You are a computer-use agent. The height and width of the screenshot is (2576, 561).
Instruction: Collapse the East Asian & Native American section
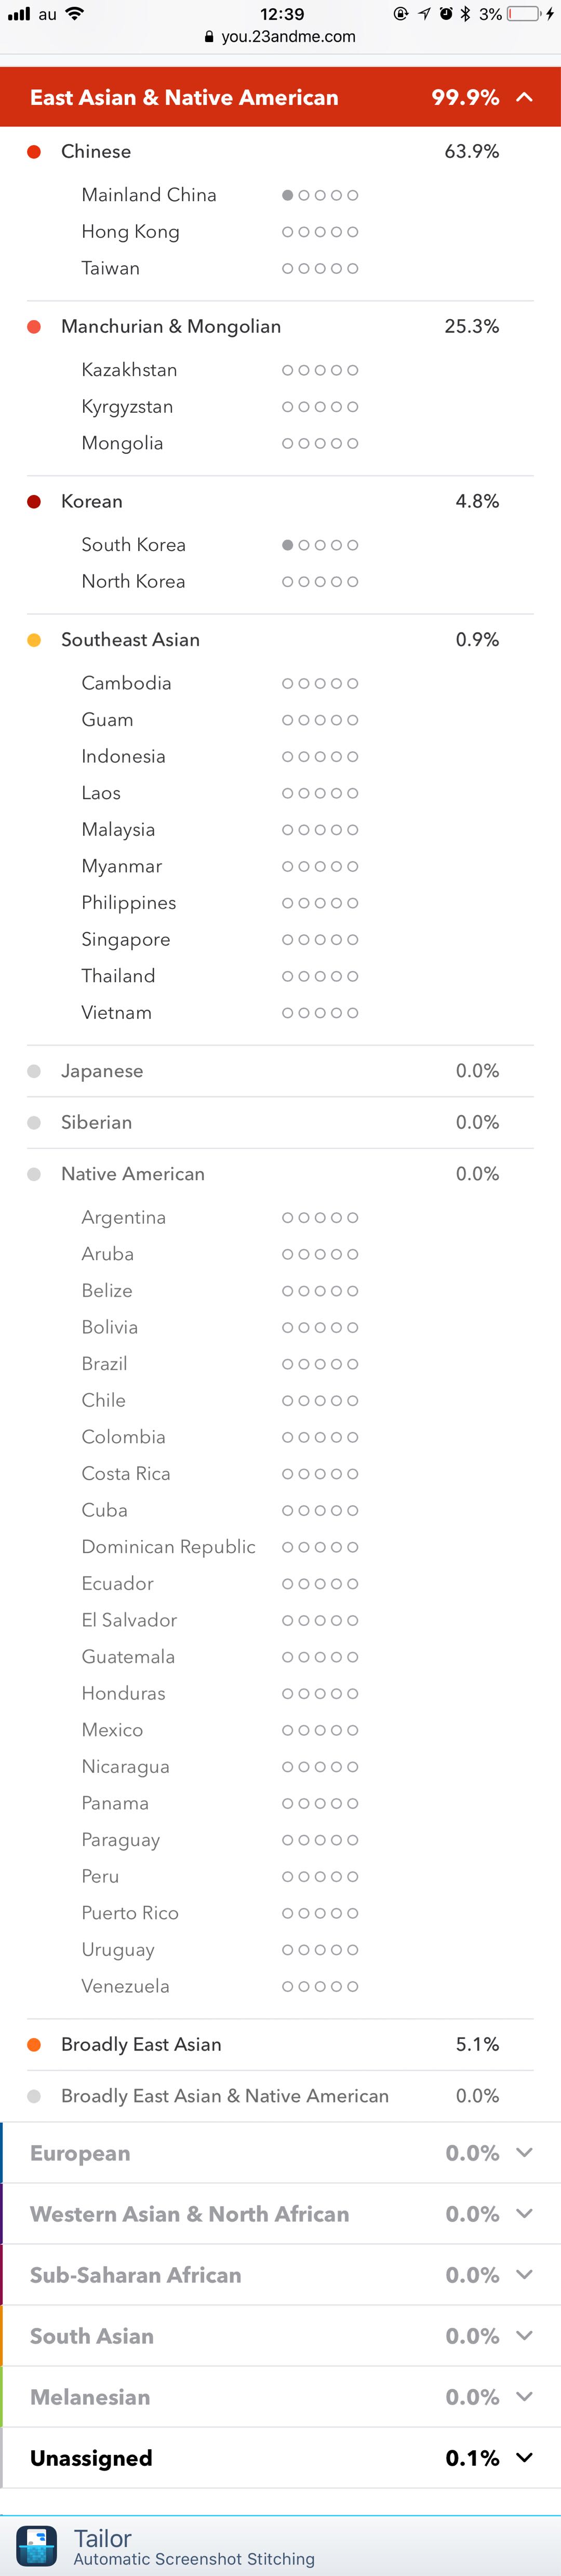(524, 97)
